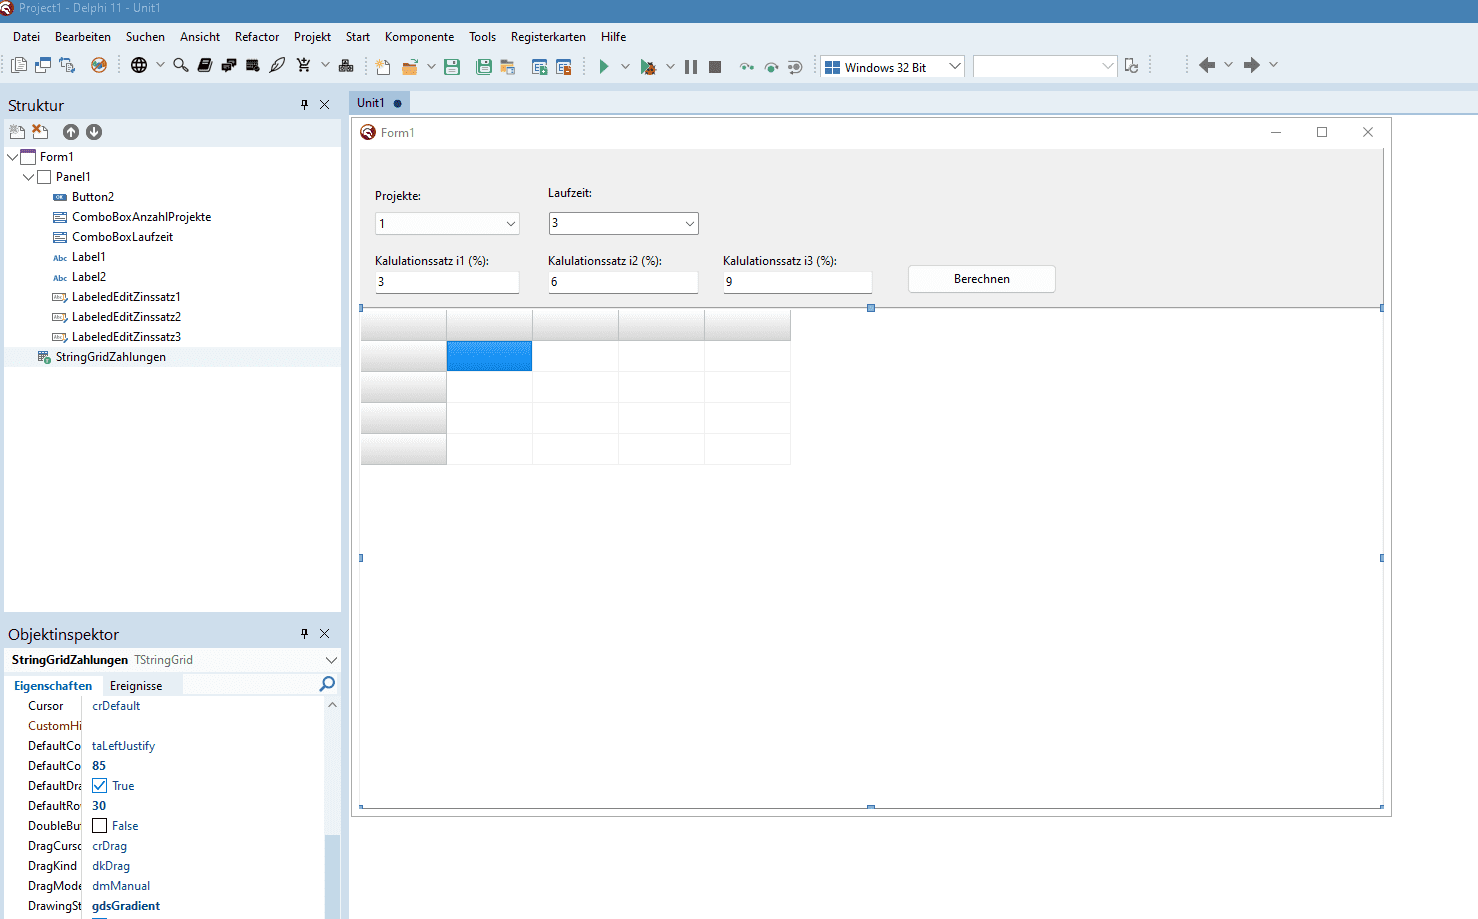Click the book documentation toolbar icon
The width and height of the screenshot is (1478, 919).
tap(205, 65)
